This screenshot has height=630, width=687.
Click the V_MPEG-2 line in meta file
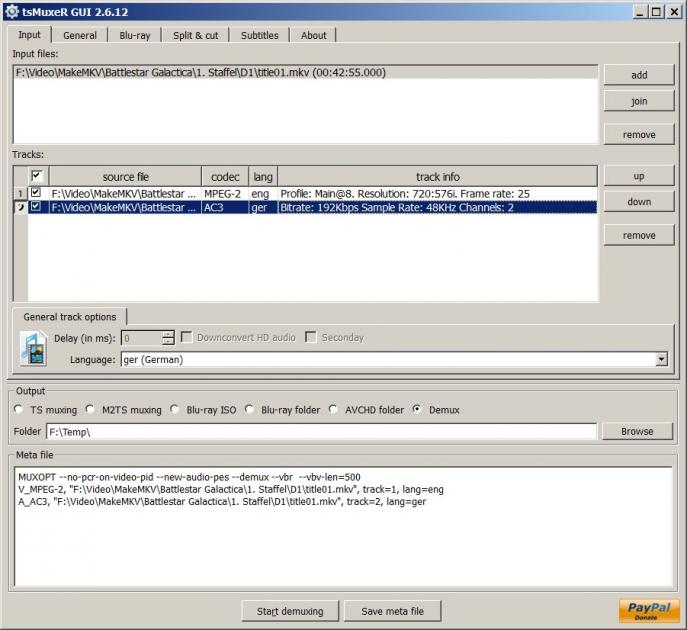[231, 489]
